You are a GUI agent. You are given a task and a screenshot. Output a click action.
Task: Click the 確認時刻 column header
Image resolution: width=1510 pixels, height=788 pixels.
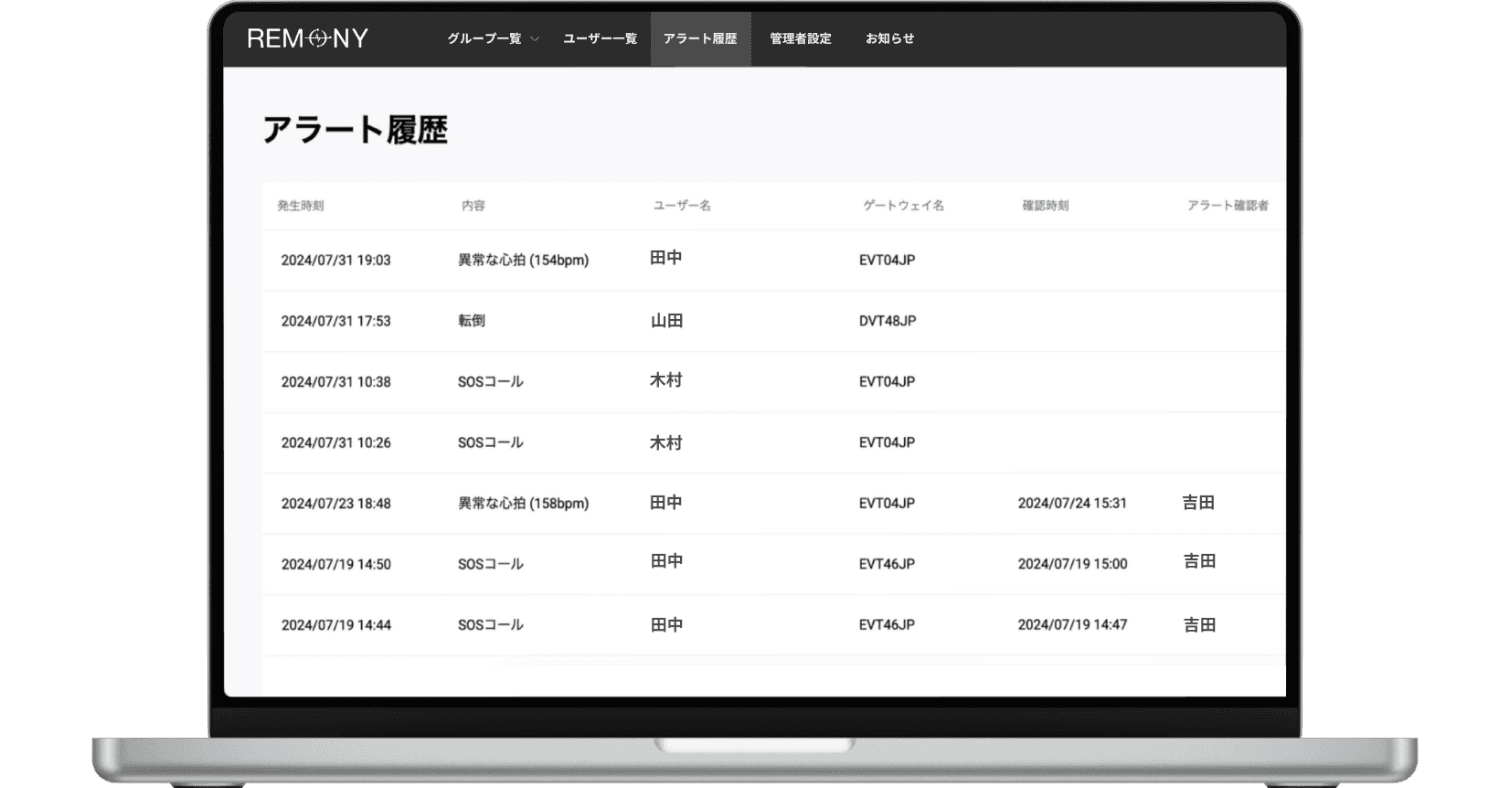(1045, 206)
